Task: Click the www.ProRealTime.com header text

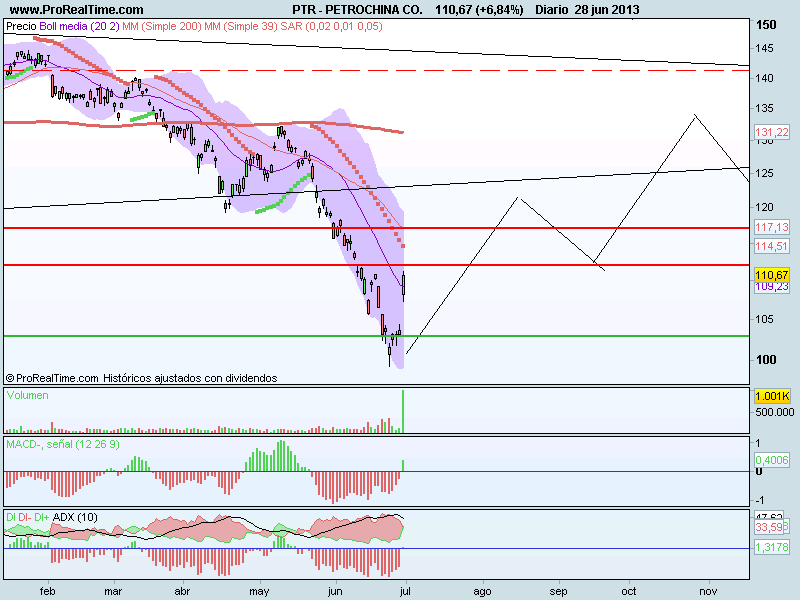Action: tap(77, 10)
